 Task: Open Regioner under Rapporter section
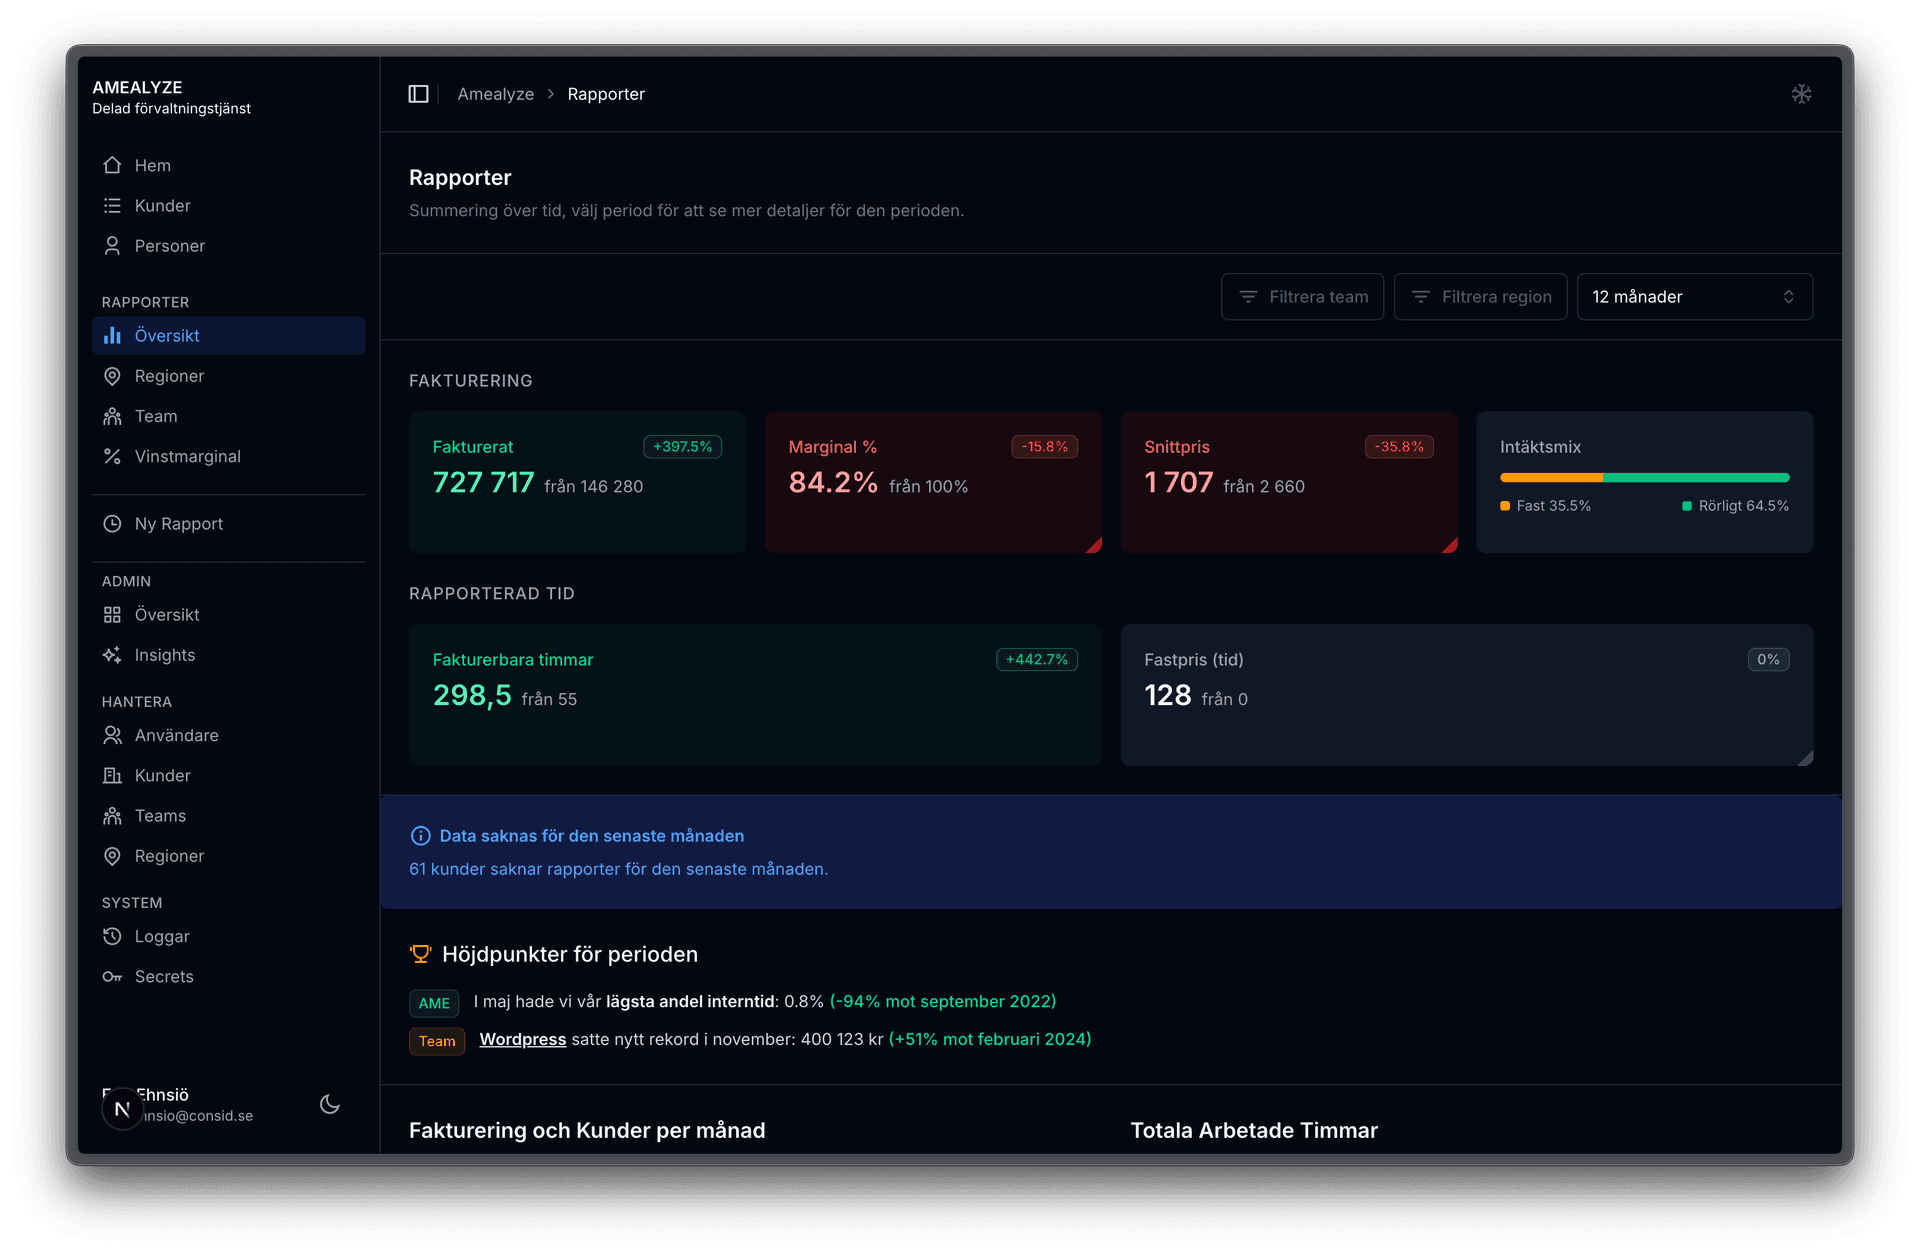(169, 376)
